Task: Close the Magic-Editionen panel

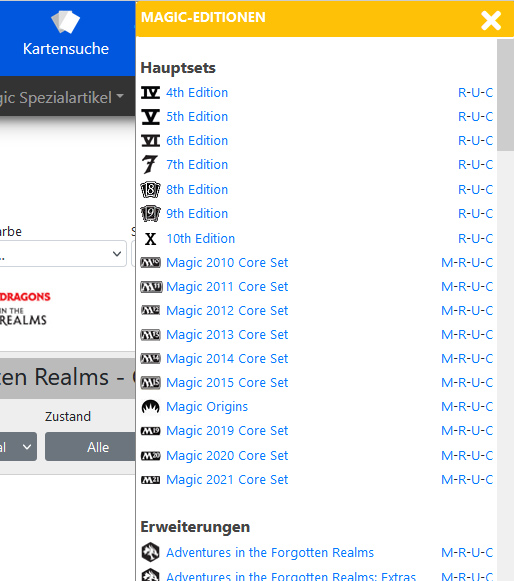Action: click(x=491, y=20)
